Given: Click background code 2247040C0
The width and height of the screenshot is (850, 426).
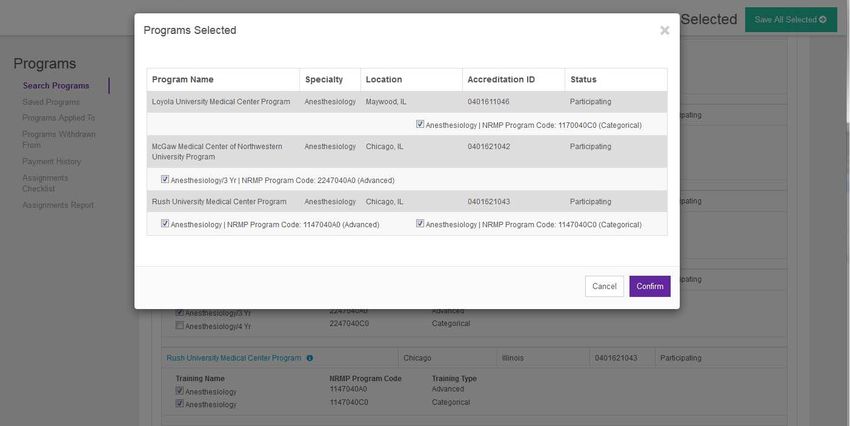Looking at the screenshot, I should [349, 324].
